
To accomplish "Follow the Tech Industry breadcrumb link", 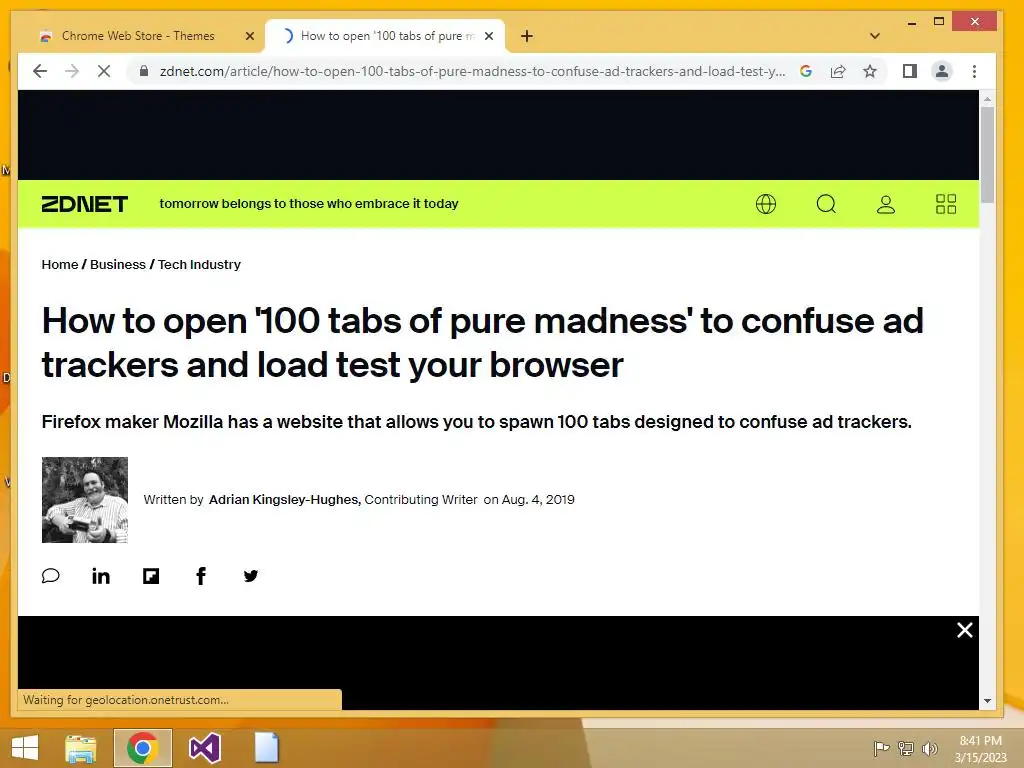I will 199,264.
